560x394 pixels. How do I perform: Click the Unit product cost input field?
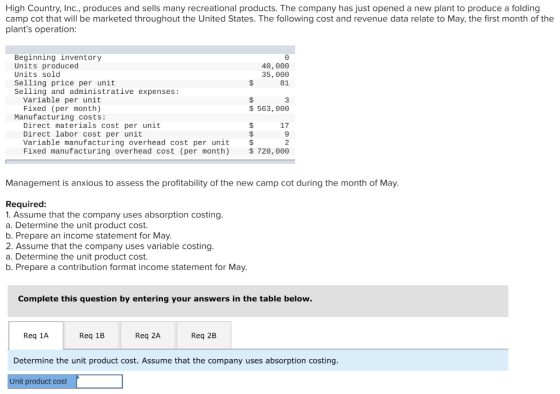(x=100, y=381)
